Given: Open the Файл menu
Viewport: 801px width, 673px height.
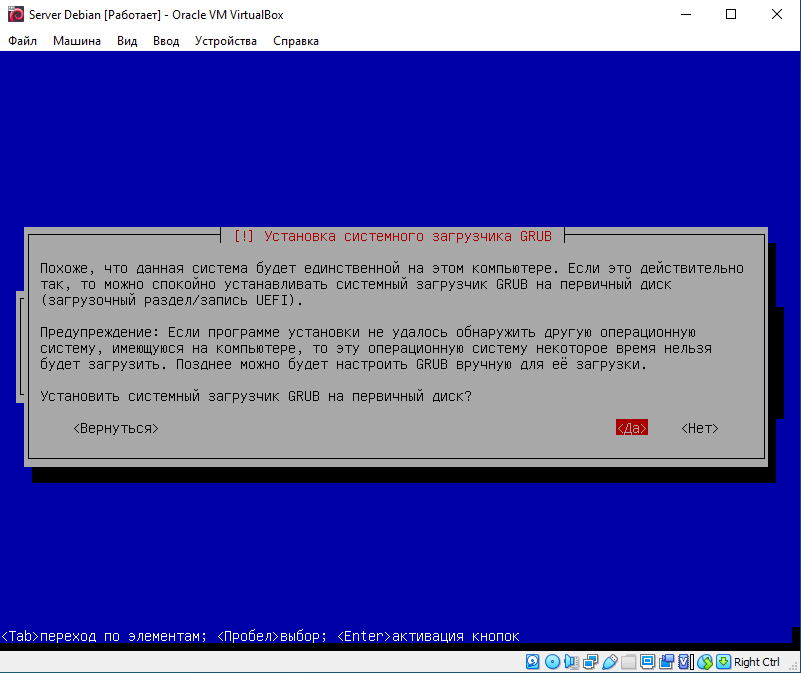Looking at the screenshot, I should [22, 41].
